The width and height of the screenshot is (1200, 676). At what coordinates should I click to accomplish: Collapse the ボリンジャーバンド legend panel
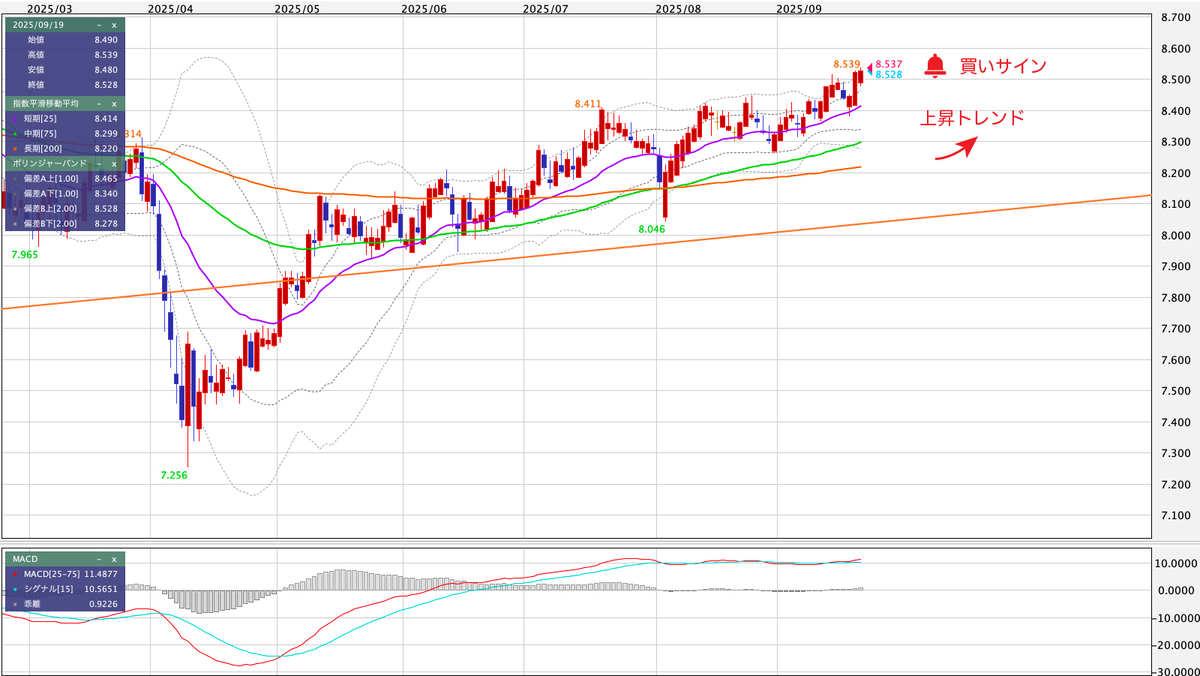[x=99, y=162]
